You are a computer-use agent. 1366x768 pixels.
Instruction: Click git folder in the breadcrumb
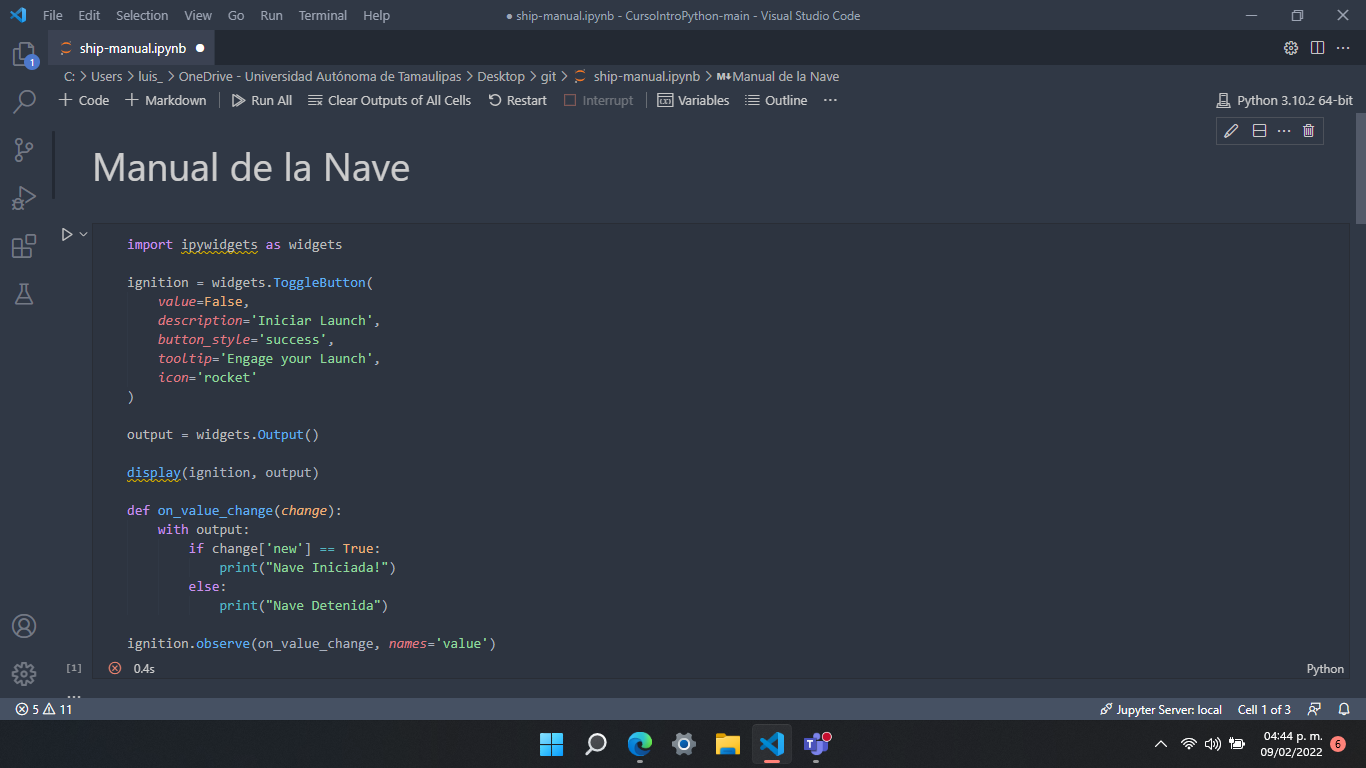[x=549, y=76]
